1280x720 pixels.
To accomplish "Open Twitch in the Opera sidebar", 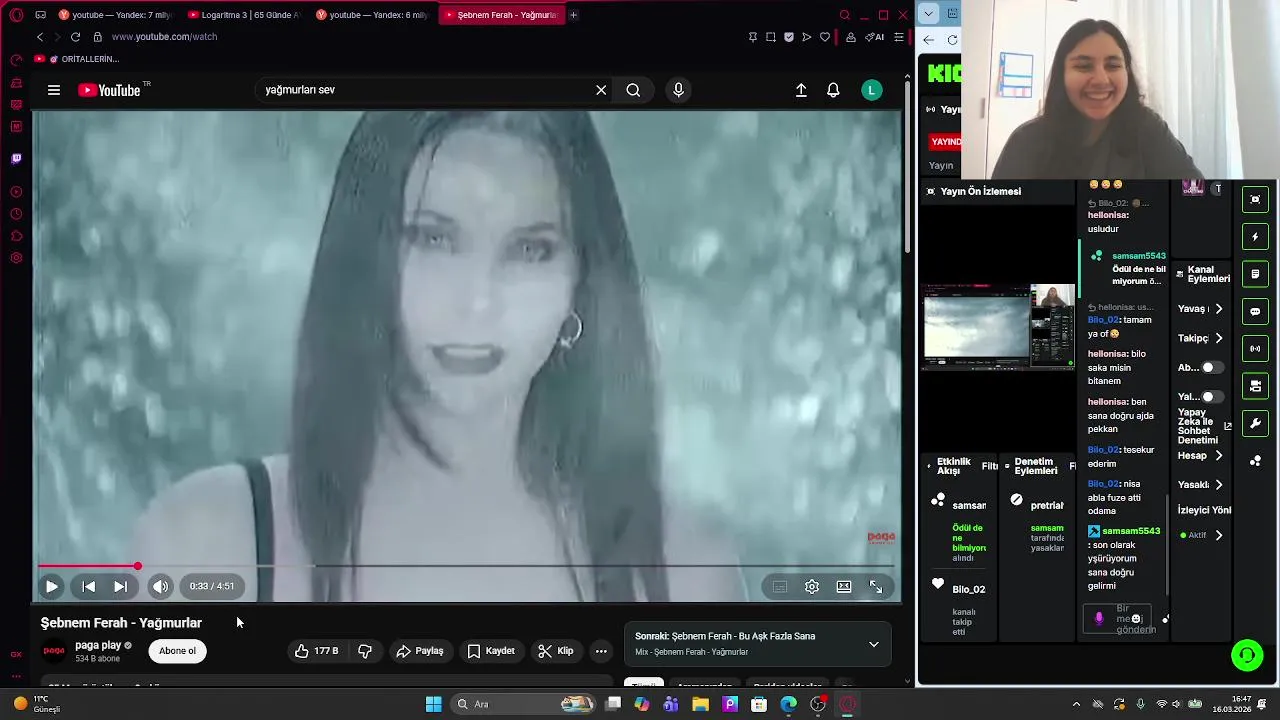I will pos(16,158).
